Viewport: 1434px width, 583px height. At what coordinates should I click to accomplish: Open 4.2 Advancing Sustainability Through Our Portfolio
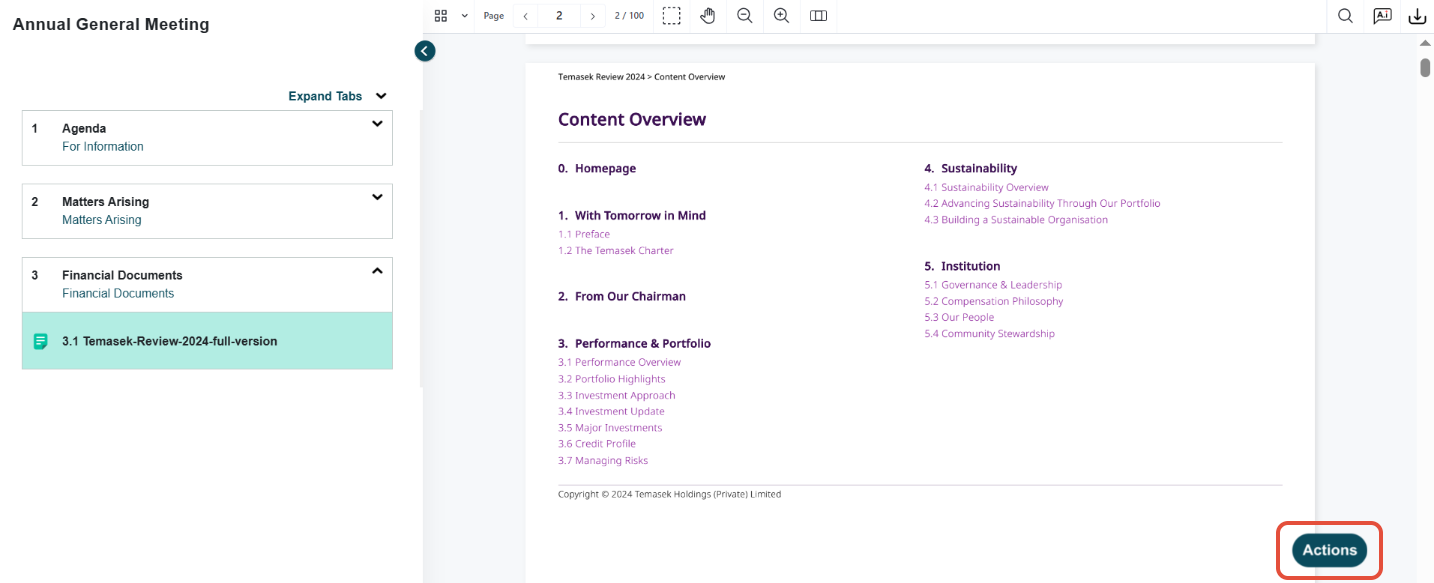coord(1043,203)
